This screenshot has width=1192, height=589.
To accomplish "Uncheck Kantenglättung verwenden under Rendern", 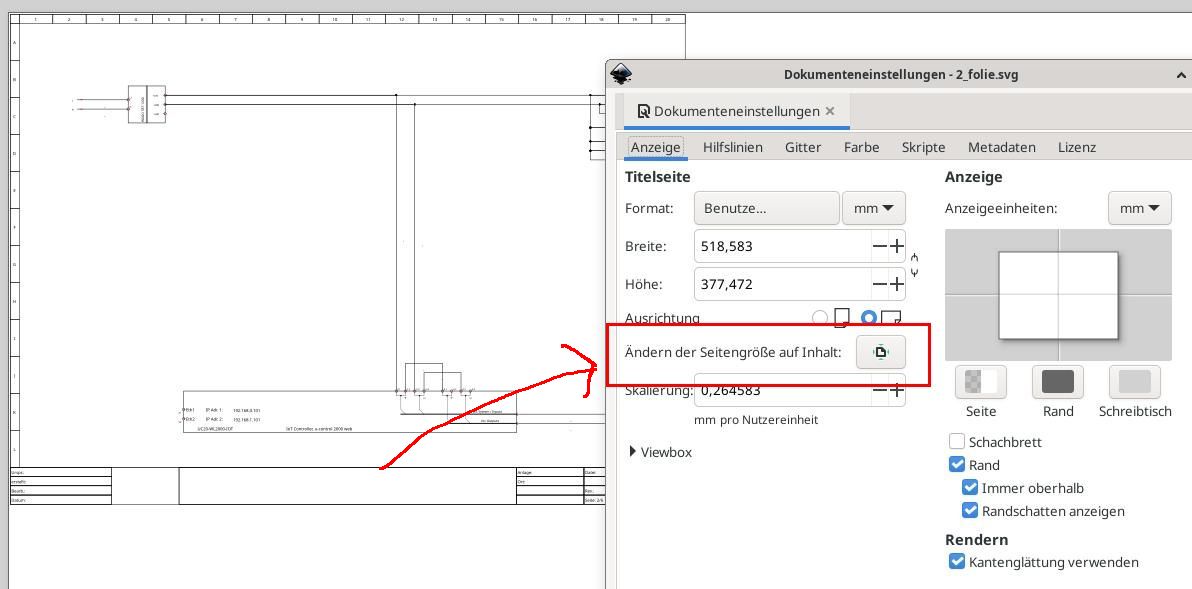I will [x=956, y=562].
